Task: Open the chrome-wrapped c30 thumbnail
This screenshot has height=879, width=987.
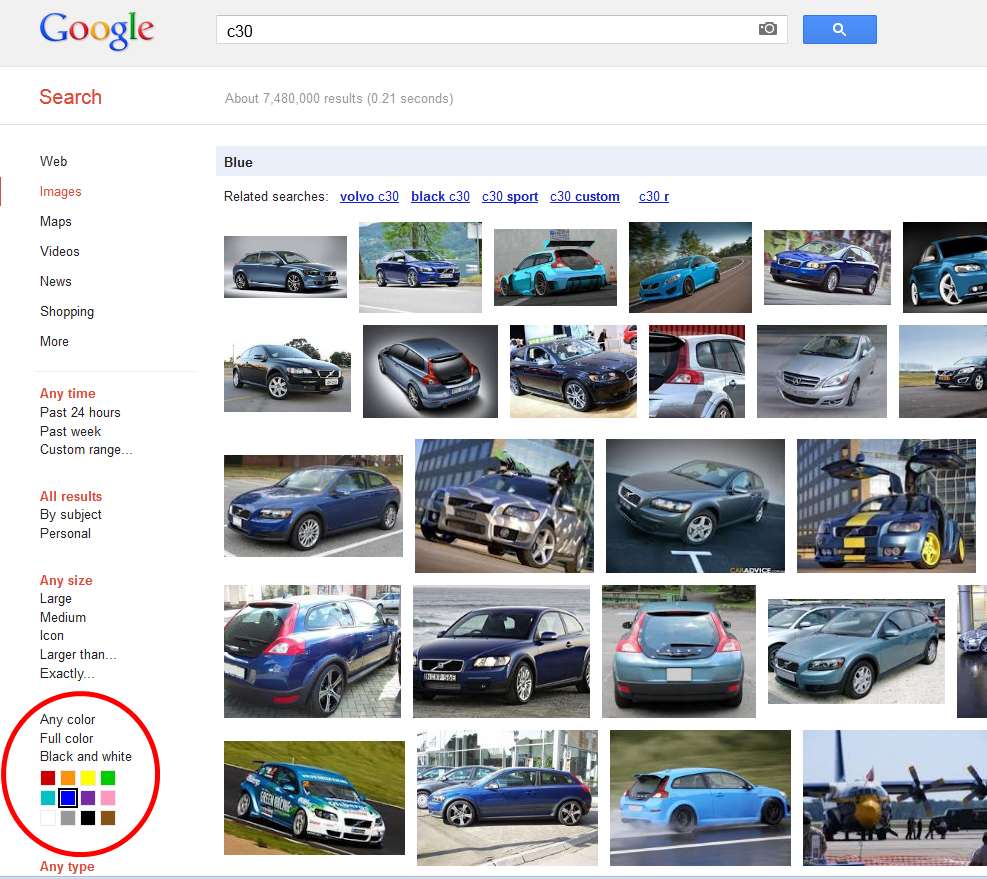Action: [x=504, y=506]
